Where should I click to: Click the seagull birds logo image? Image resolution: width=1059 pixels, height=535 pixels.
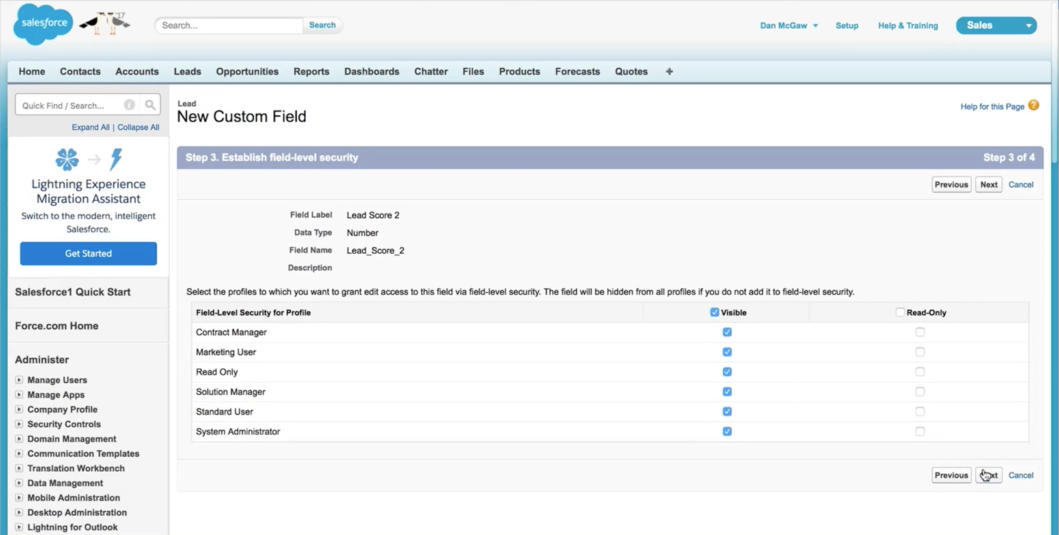(x=105, y=24)
